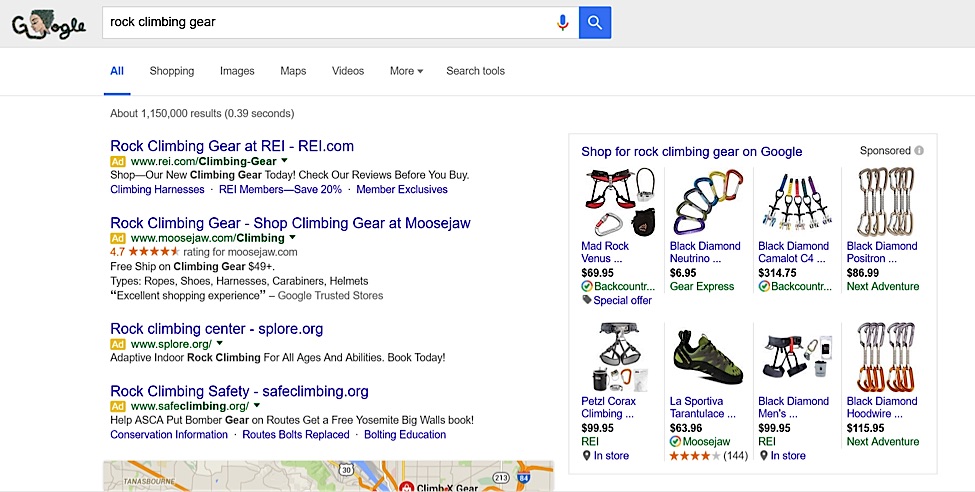Image resolution: width=975 pixels, height=492 pixels.
Task: Expand the safeclimbing.org ad URL arrow
Action: coord(257,406)
